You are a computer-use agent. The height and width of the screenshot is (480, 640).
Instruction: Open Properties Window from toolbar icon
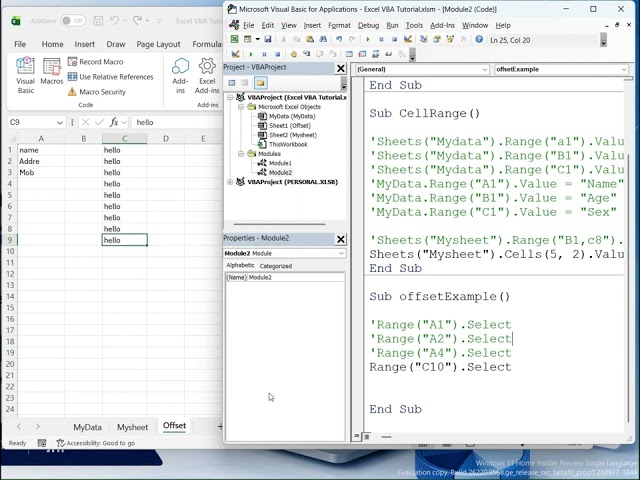pos(437,39)
